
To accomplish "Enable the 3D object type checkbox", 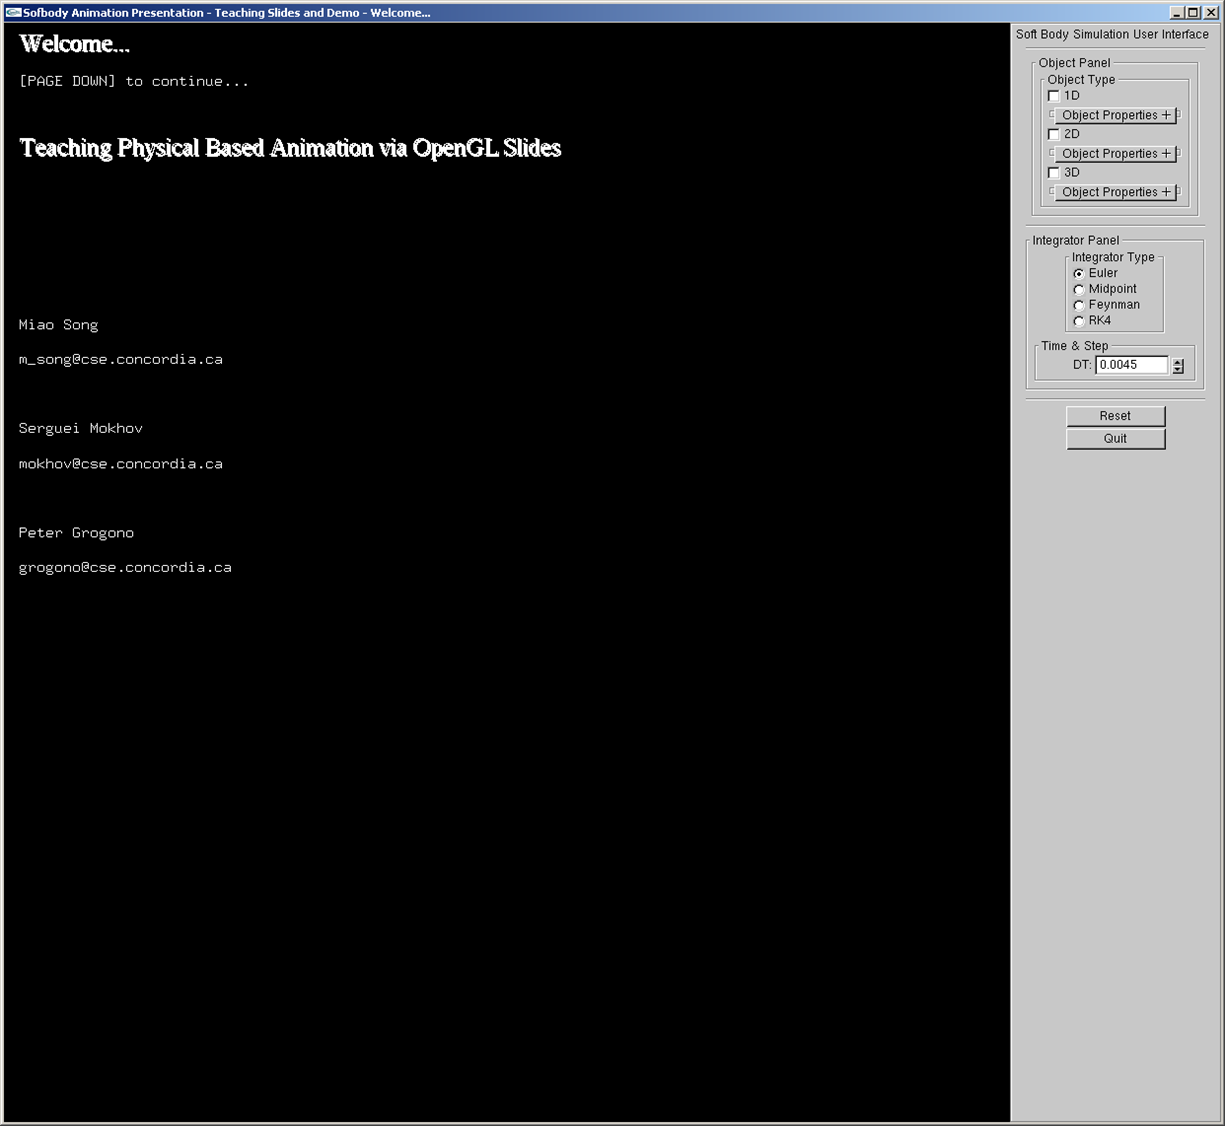I will [x=1053, y=173].
